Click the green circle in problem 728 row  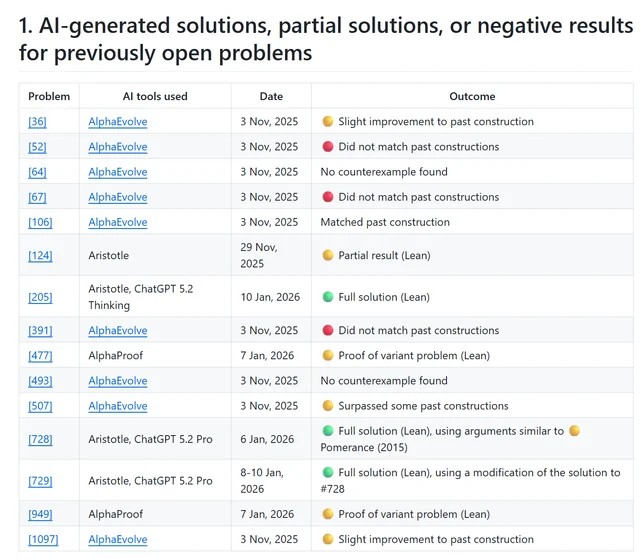(x=327, y=431)
